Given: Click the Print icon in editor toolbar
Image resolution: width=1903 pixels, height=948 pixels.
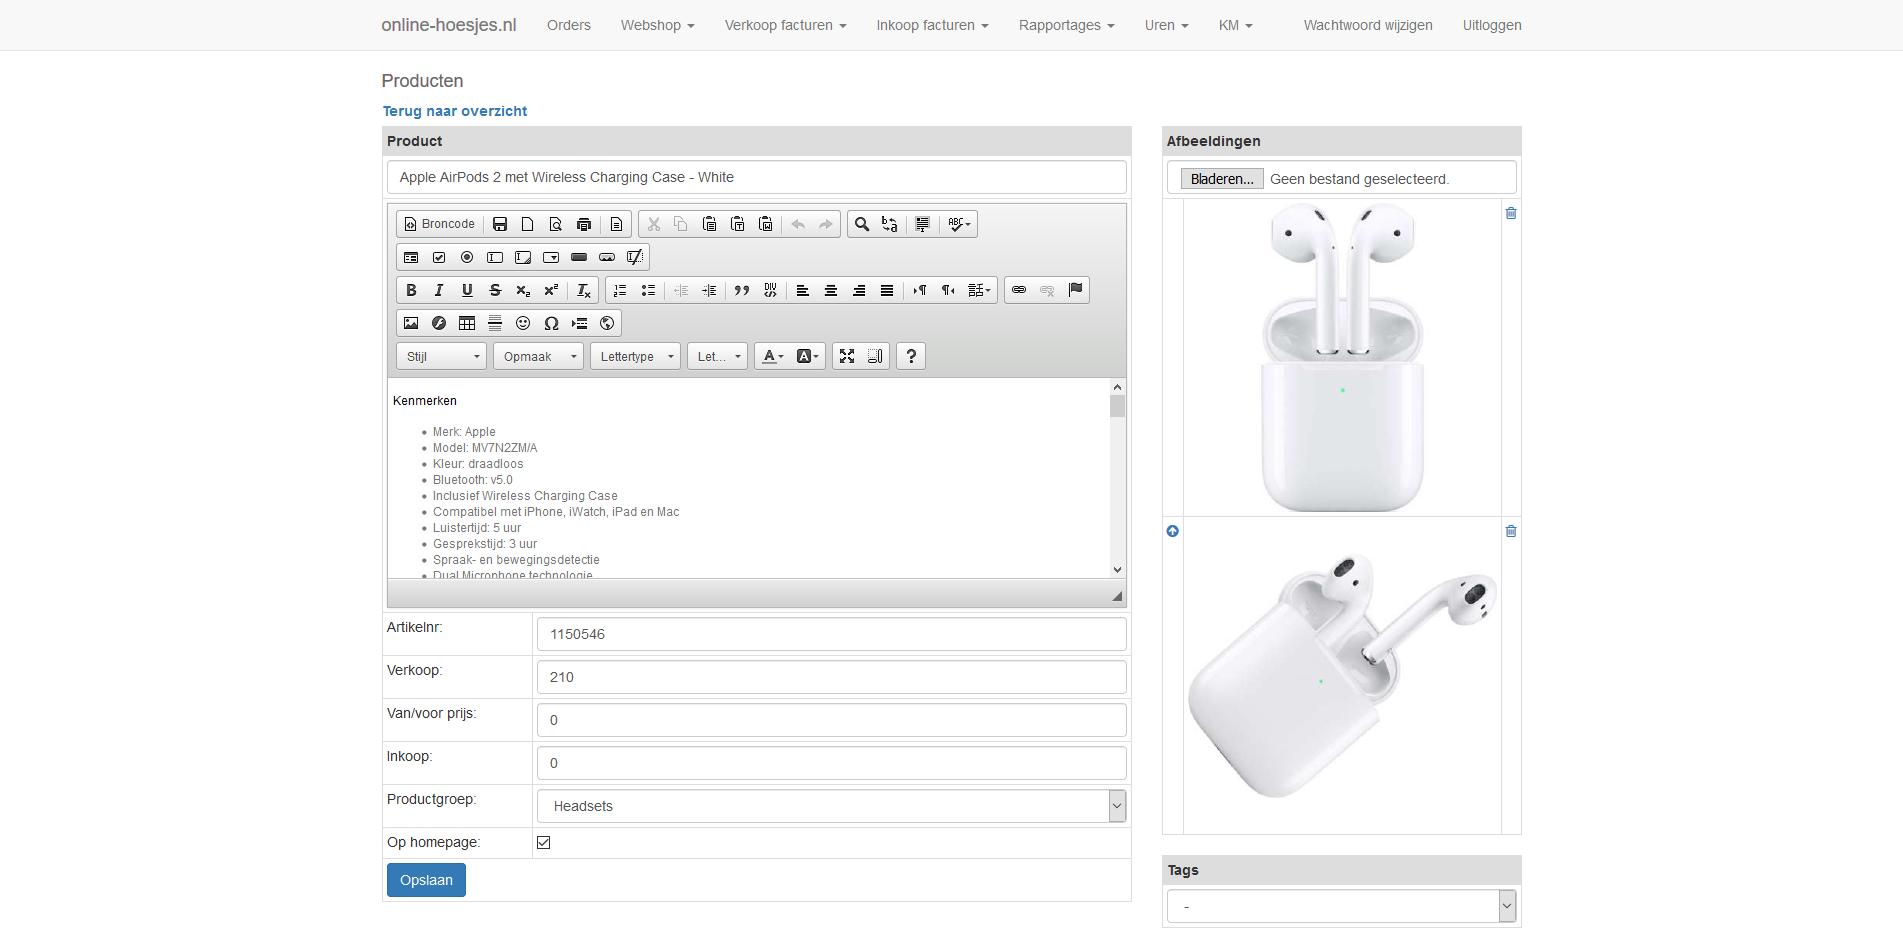Looking at the screenshot, I should coord(584,224).
